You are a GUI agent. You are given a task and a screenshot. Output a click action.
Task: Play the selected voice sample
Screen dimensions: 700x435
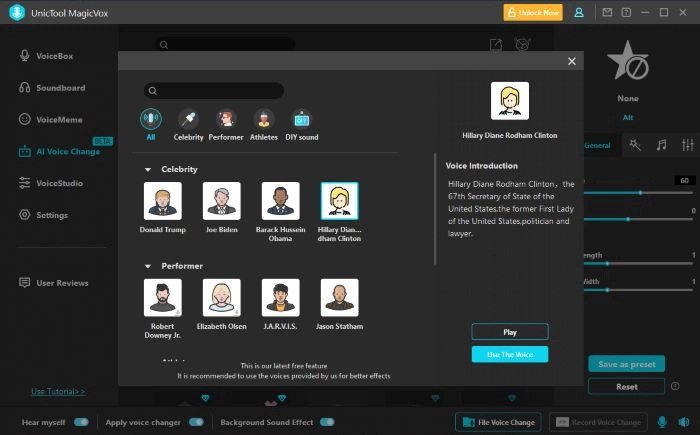click(x=510, y=332)
